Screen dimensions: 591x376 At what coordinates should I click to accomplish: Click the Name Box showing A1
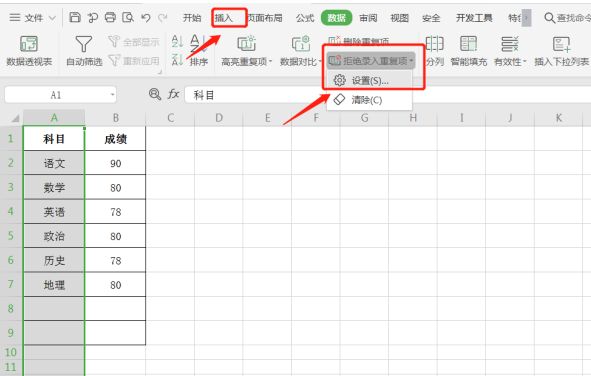[x=60, y=95]
